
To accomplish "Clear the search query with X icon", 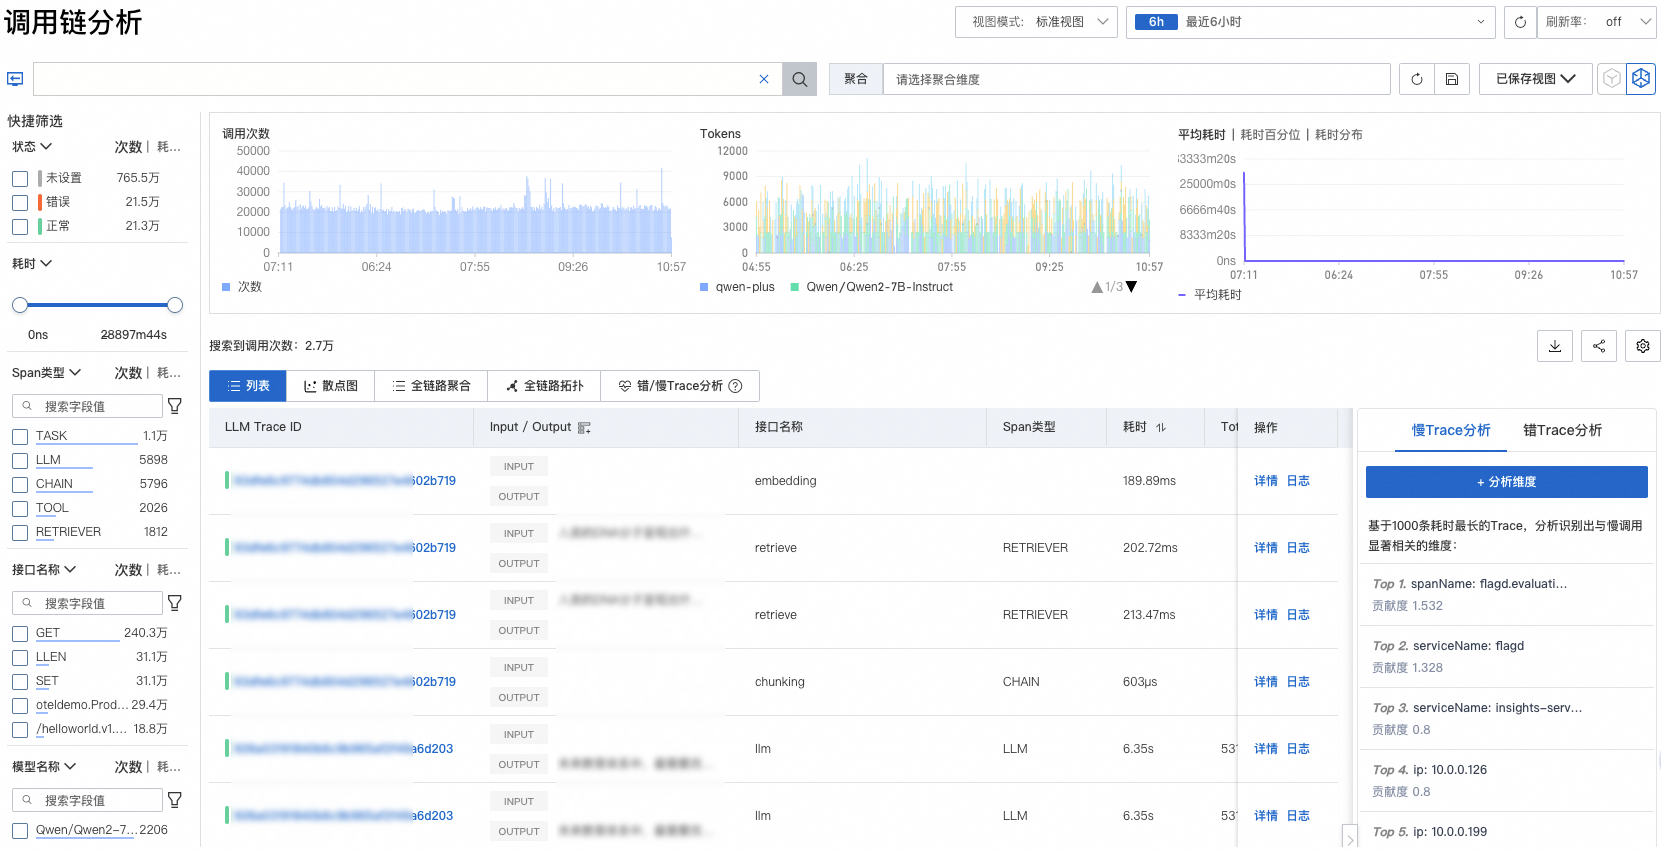I will tap(764, 79).
